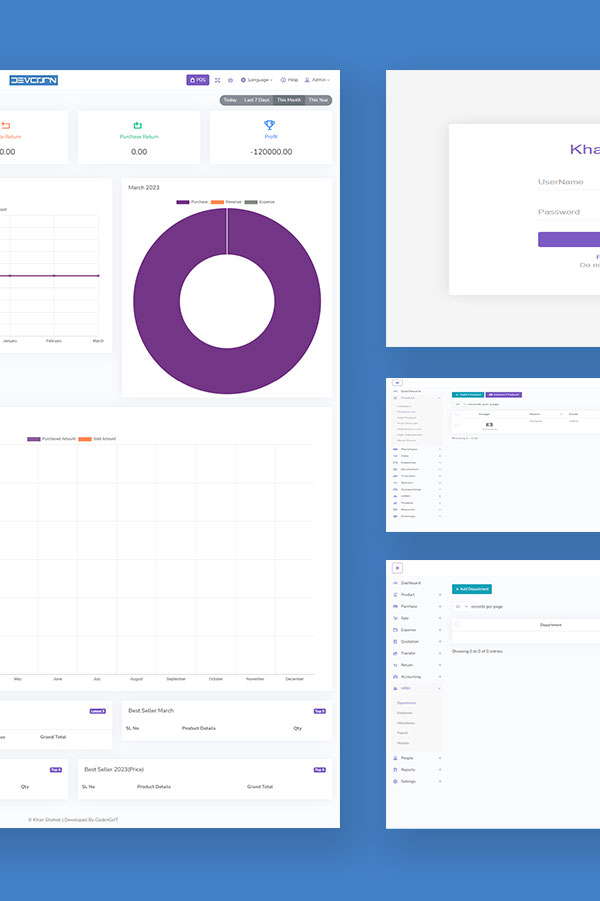Image resolution: width=600 pixels, height=901 pixels.
Task: Toggle the Revenue legend swatch on donut chart
Action: click(217, 202)
